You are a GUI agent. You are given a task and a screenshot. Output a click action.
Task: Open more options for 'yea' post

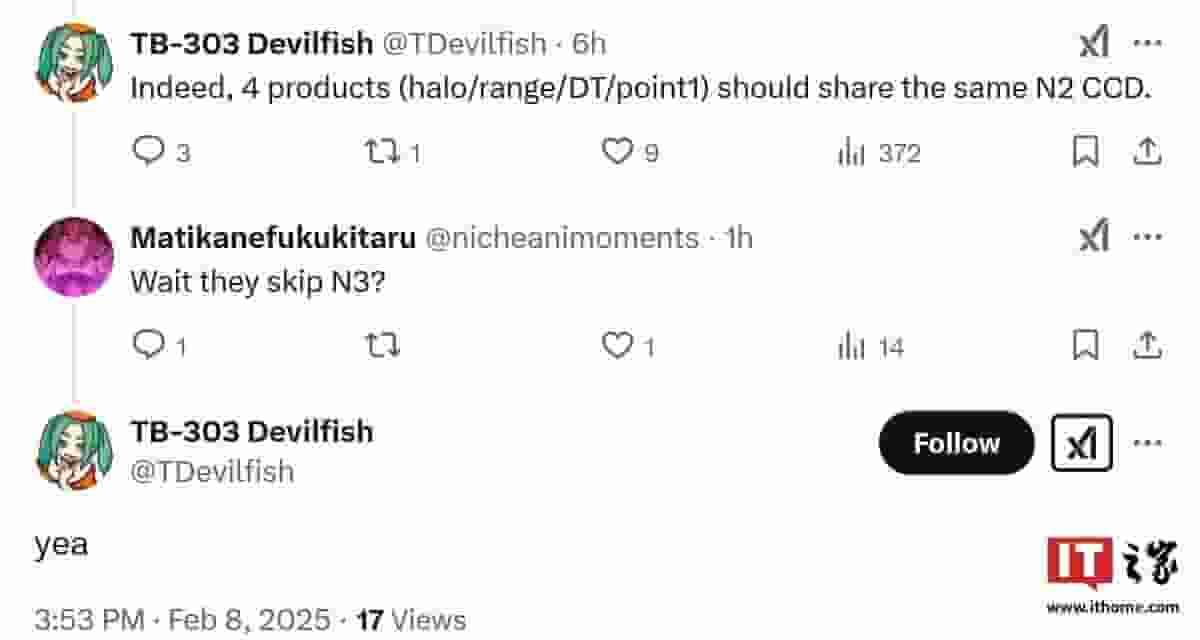click(1147, 443)
